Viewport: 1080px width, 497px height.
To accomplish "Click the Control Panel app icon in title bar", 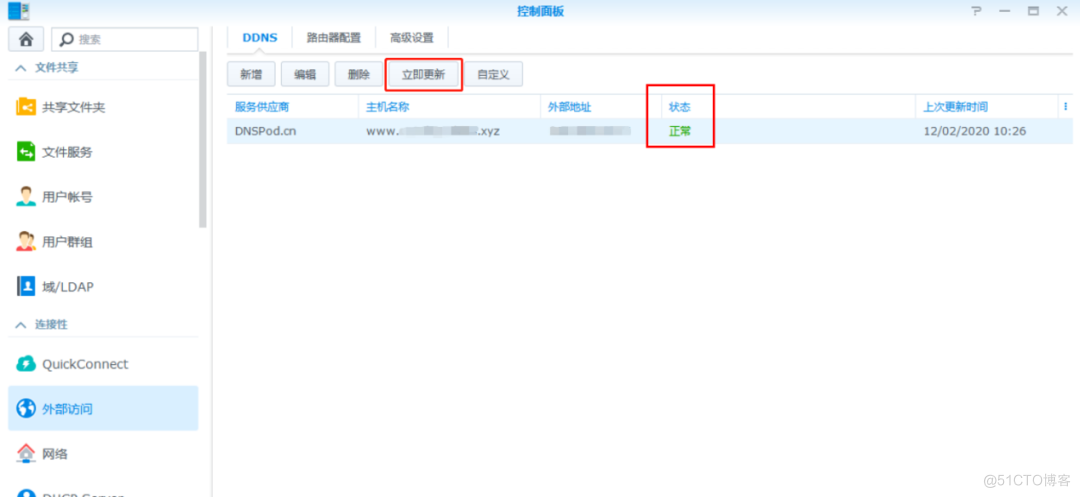I will click(19, 10).
